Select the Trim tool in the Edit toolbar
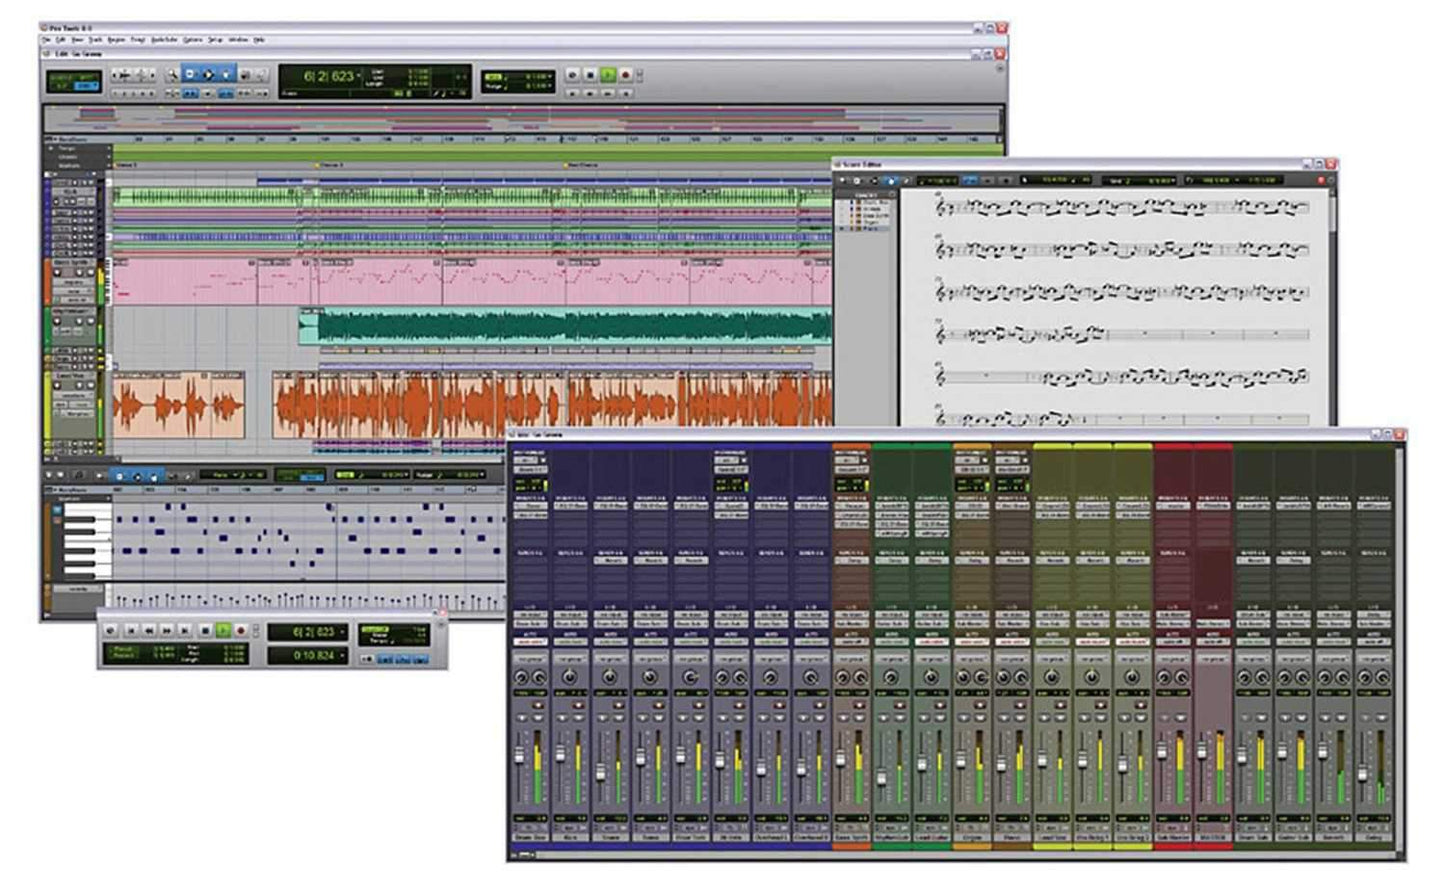The image size is (1445, 891). coord(191,73)
